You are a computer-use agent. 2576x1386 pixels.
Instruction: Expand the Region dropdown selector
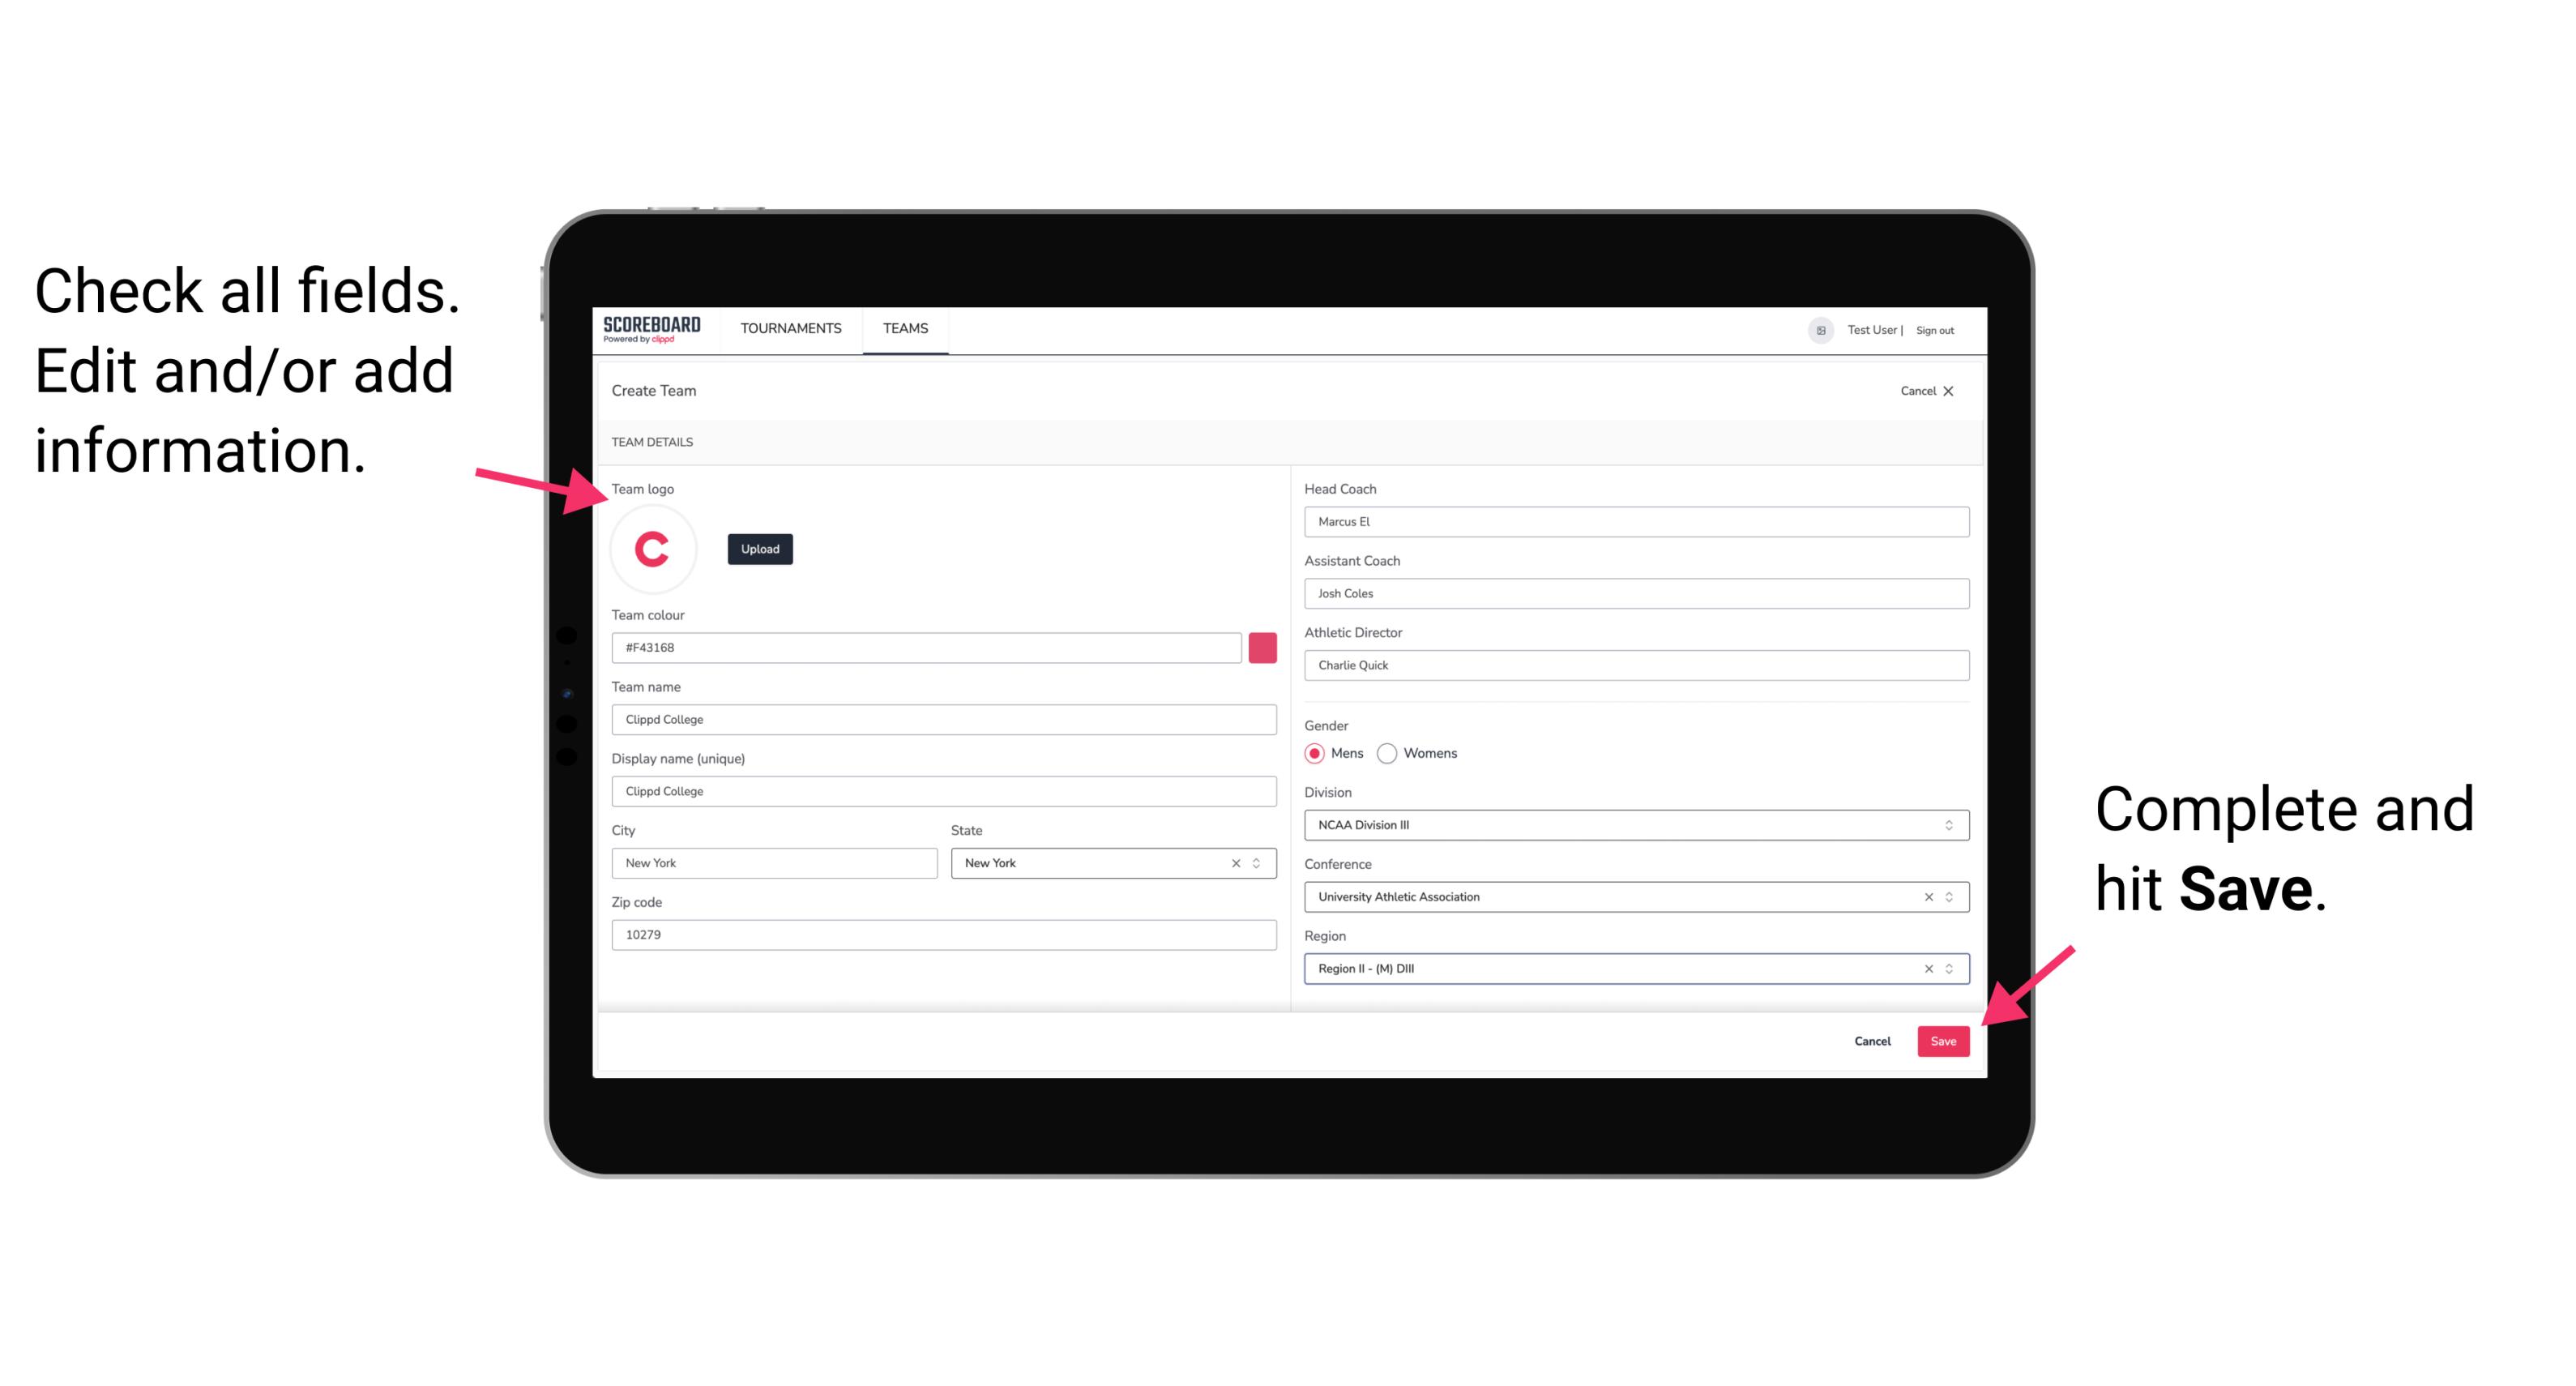pyautogui.click(x=1950, y=968)
